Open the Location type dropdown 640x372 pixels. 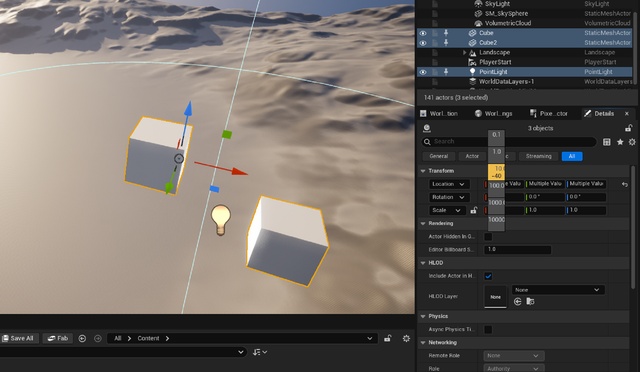[449, 184]
